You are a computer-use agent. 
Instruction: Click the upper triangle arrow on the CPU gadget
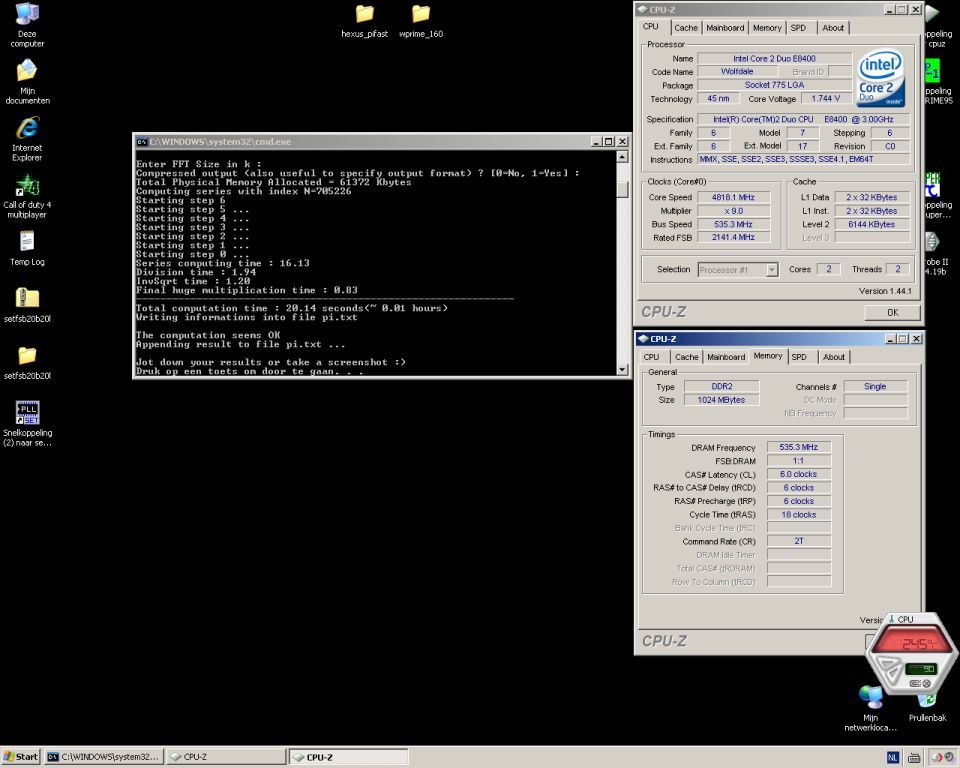click(887, 662)
